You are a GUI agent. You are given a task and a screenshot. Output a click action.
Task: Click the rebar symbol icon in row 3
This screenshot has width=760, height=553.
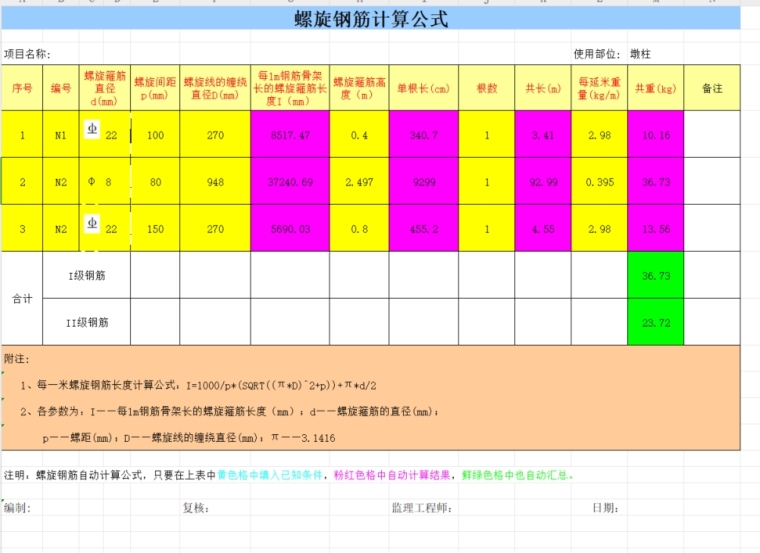pos(91,225)
